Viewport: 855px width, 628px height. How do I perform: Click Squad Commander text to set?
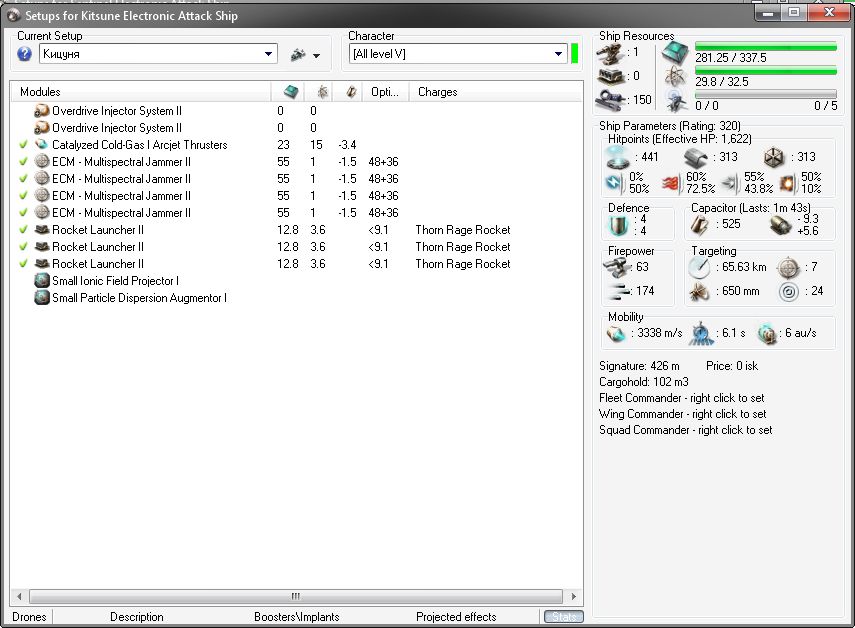[685, 430]
